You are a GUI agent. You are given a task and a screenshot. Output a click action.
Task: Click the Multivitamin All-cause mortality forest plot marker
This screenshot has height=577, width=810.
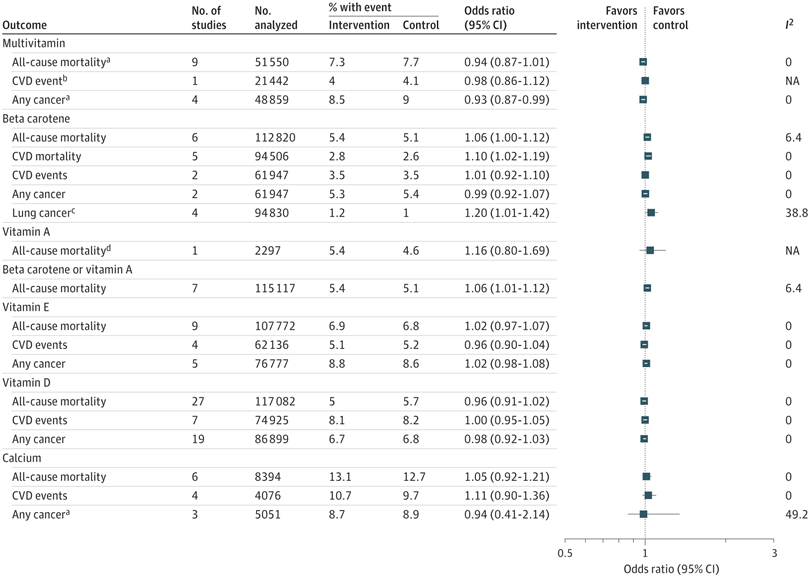coord(643,62)
